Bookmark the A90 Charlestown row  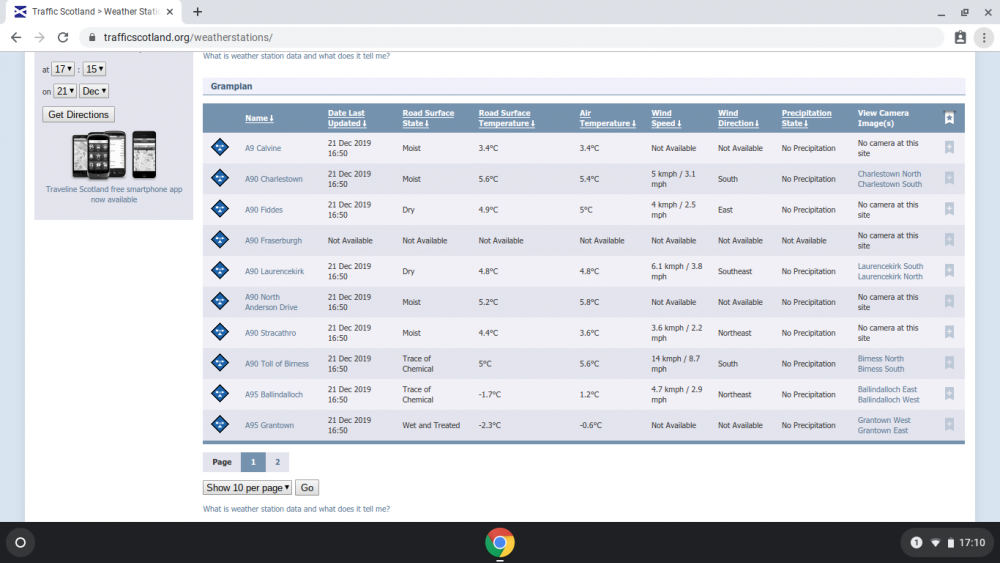coord(949,178)
